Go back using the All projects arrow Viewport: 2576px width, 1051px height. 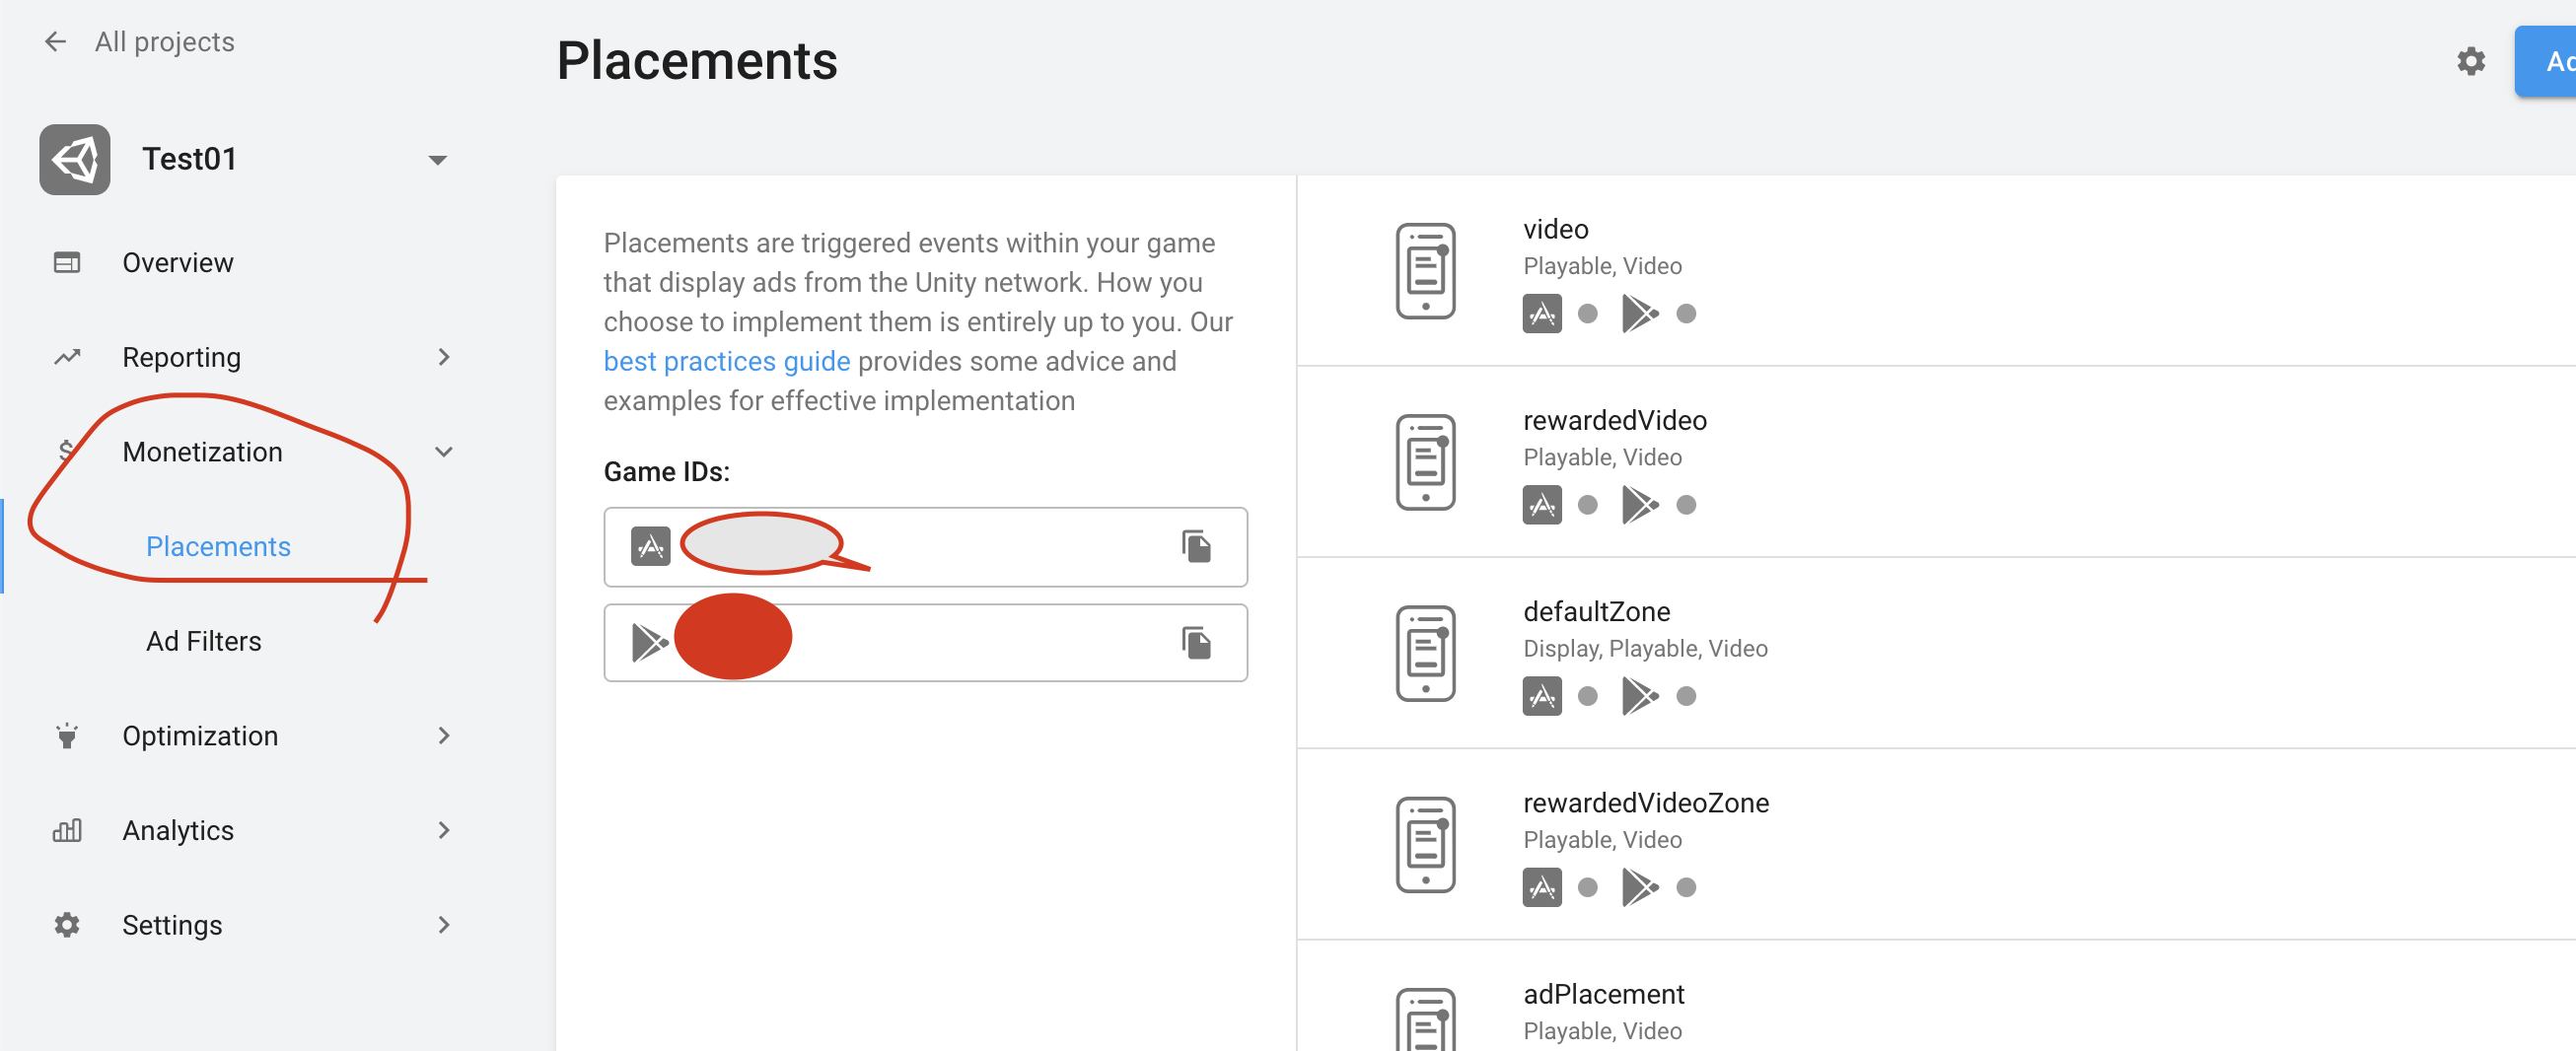coord(55,41)
